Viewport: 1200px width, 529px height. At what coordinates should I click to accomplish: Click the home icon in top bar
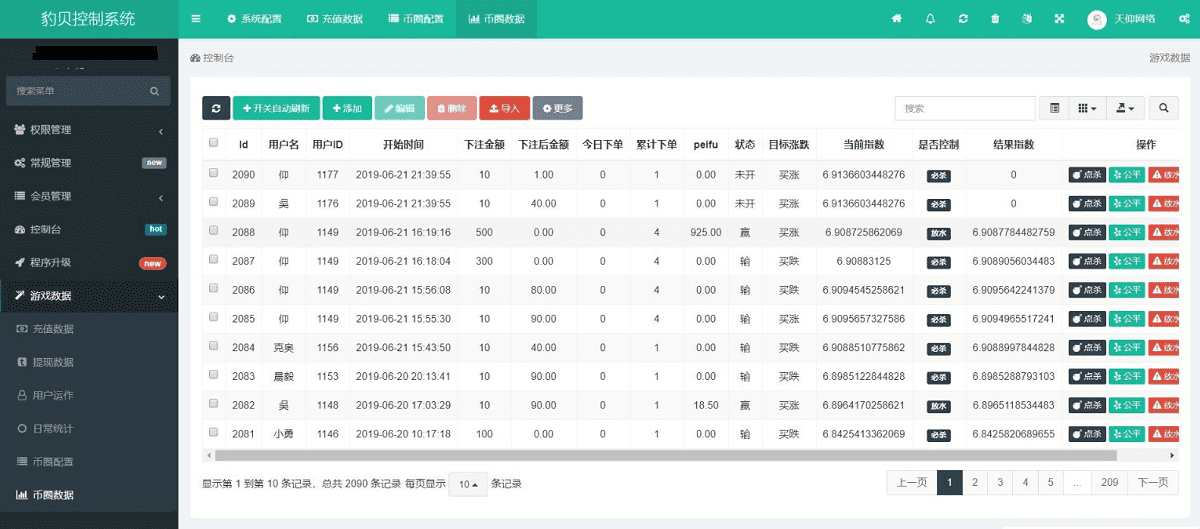tap(897, 19)
